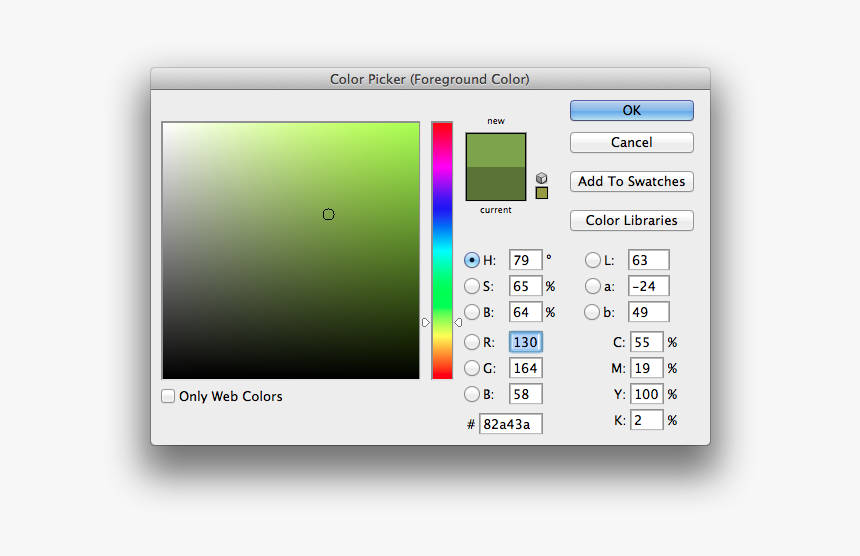Screen dimensions: 860x556
Task: Select the L lightness radio button
Action: click(x=592, y=260)
